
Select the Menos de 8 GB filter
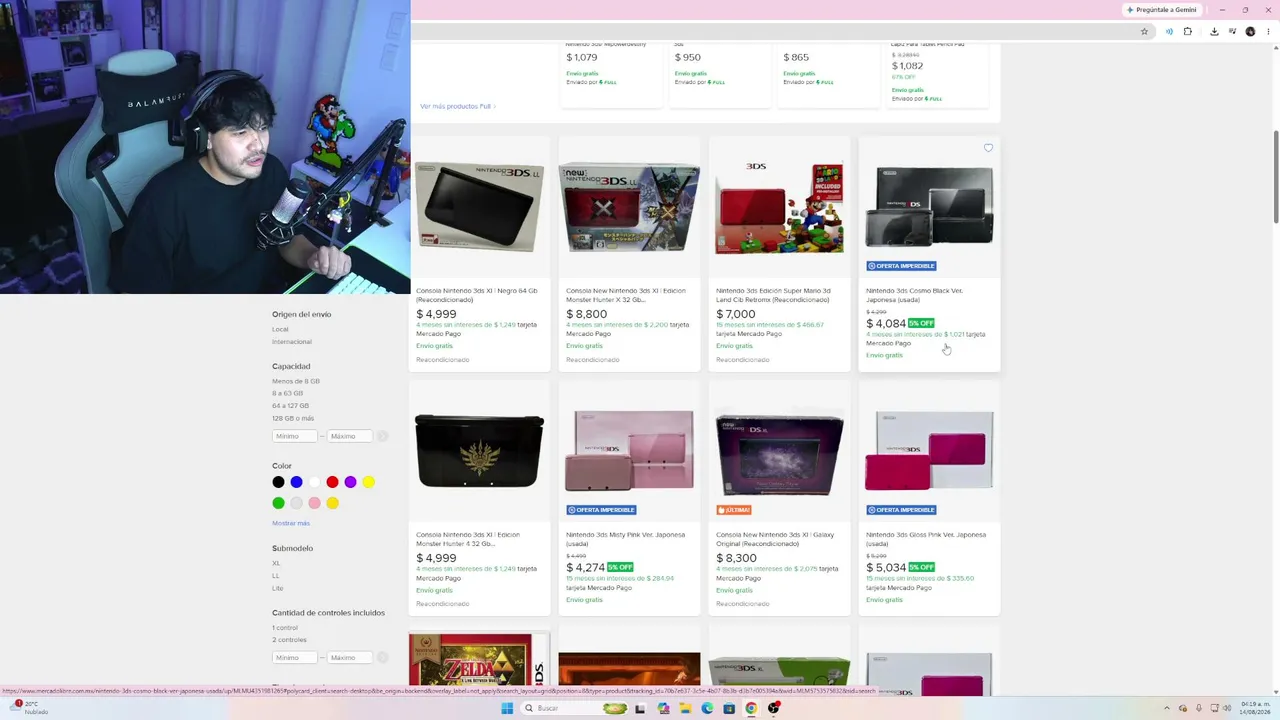click(296, 381)
